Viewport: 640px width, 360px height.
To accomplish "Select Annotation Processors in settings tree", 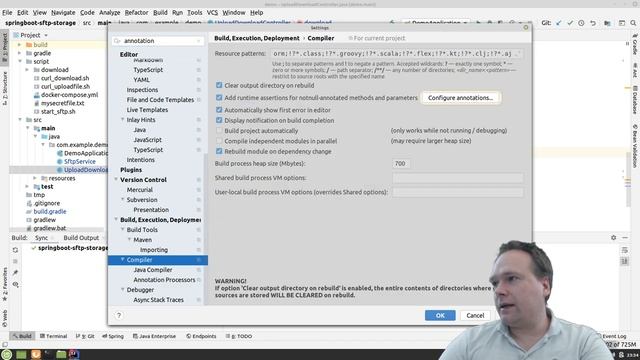I will pyautogui.click(x=164, y=280).
